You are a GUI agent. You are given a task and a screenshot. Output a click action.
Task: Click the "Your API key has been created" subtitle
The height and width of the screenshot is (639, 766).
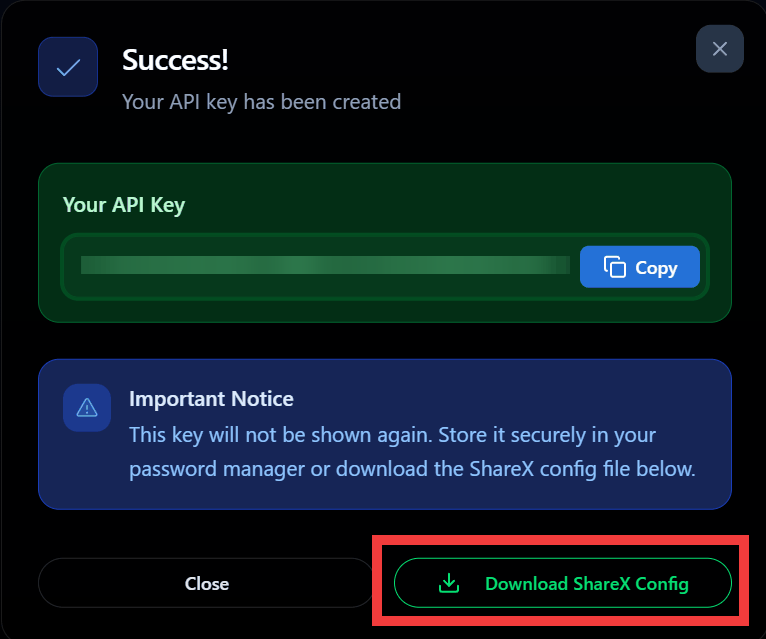tap(261, 101)
